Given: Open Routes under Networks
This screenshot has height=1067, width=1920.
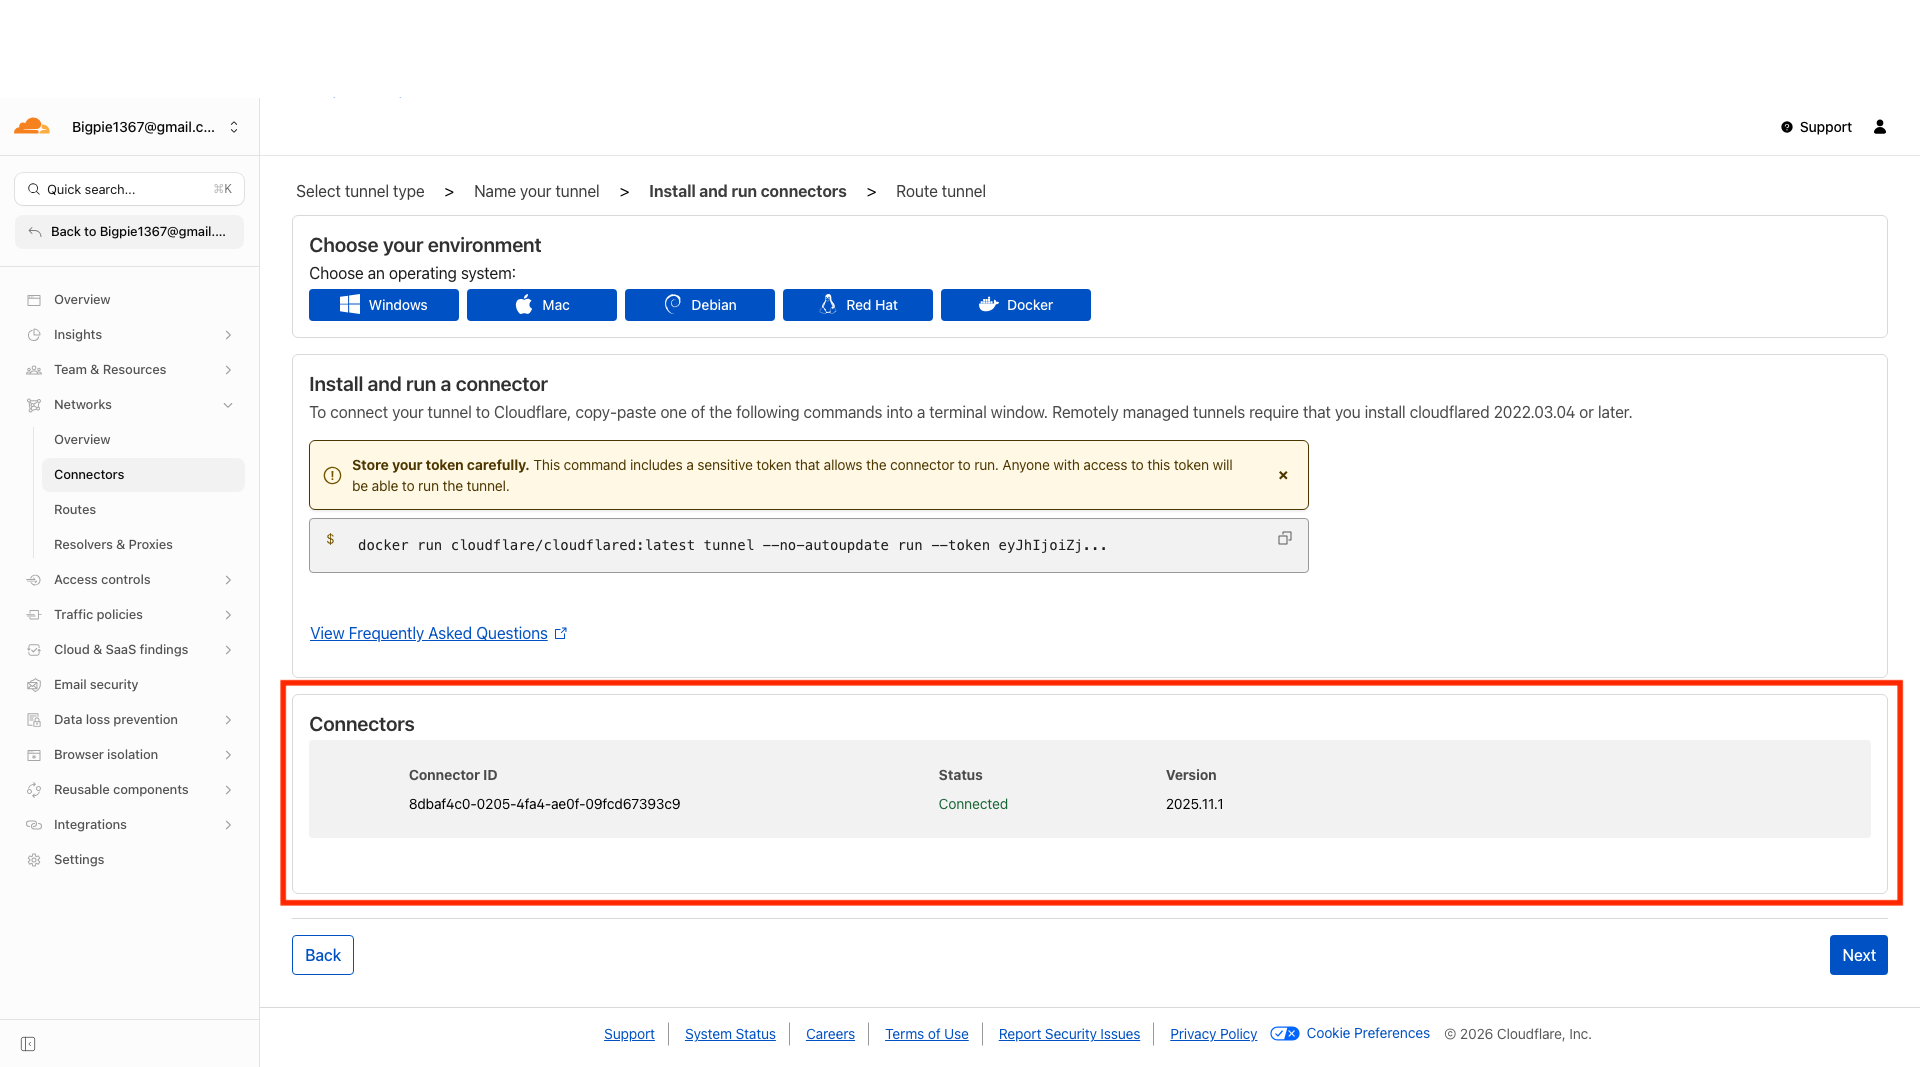Looking at the screenshot, I should tap(75, 510).
